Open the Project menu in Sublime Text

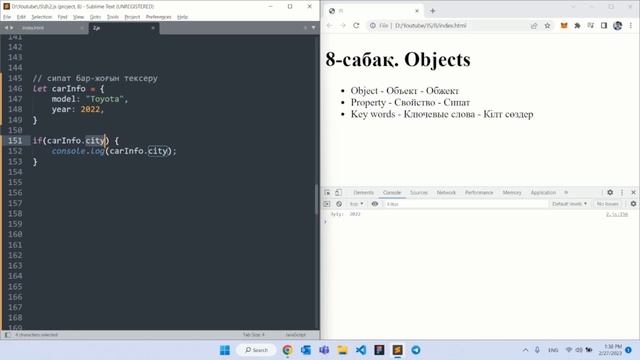[x=132, y=17]
